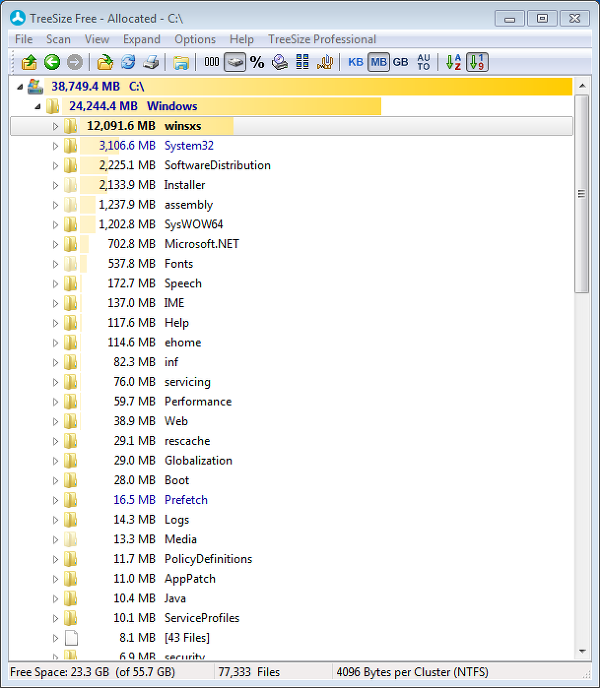Open the File menu
600x688 pixels.
[x=24, y=39]
